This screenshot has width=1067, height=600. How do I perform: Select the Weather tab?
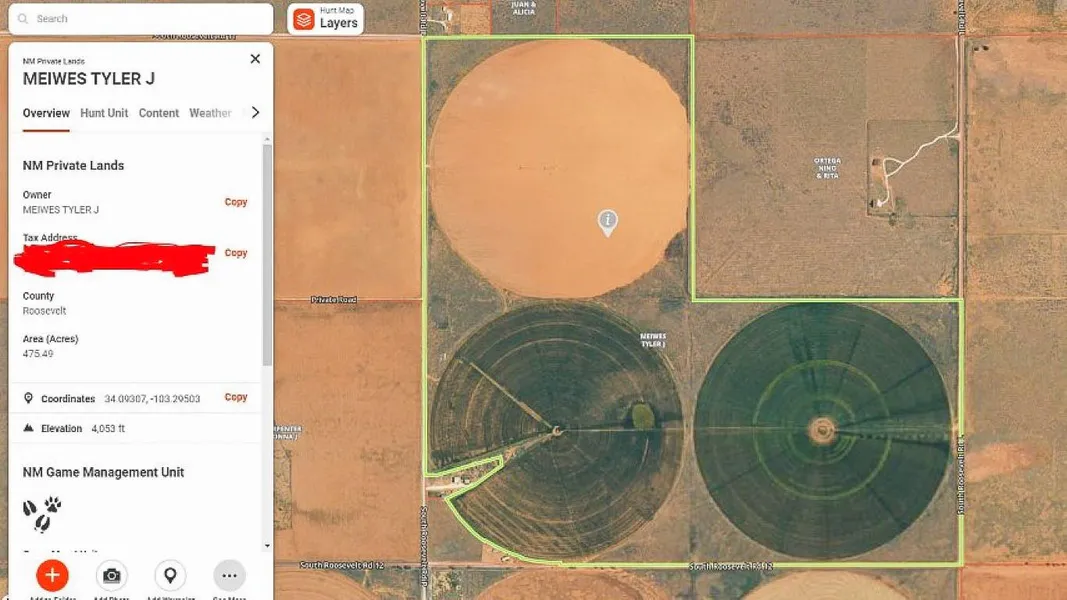210,113
